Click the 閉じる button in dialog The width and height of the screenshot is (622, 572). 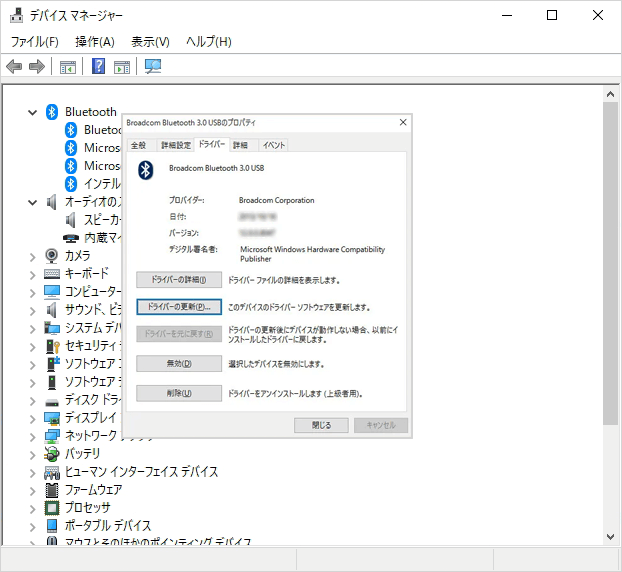(321, 425)
